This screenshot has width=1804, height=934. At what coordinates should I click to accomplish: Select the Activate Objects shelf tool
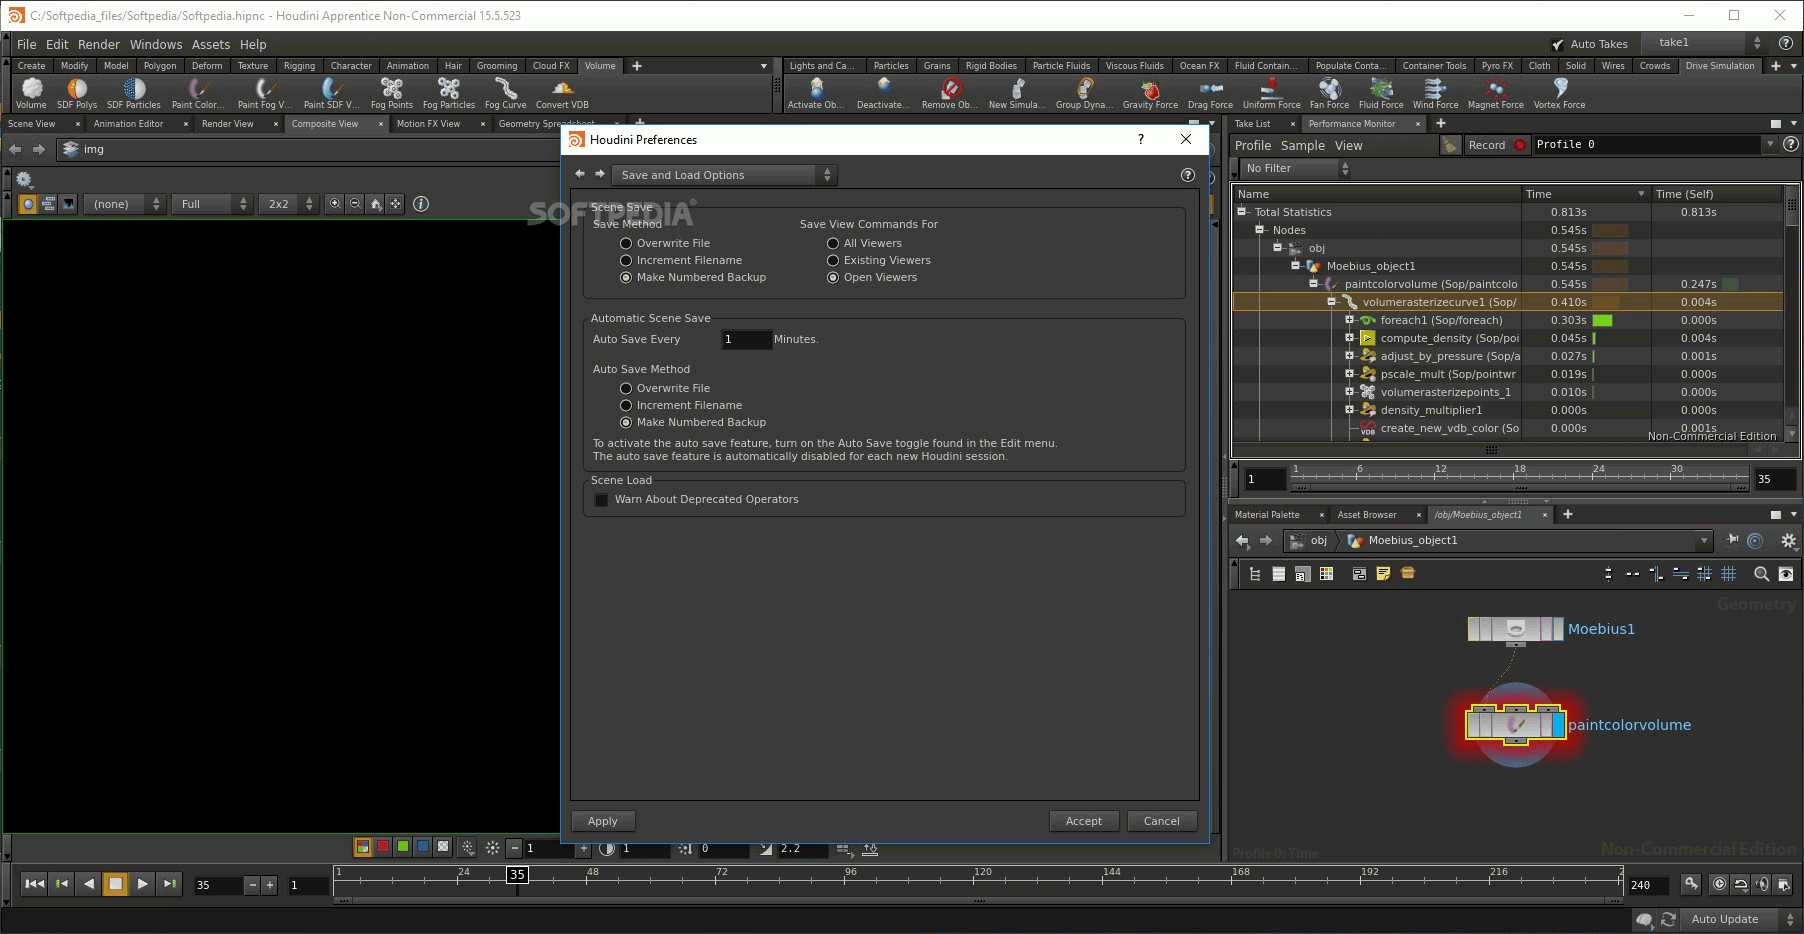tap(816, 93)
